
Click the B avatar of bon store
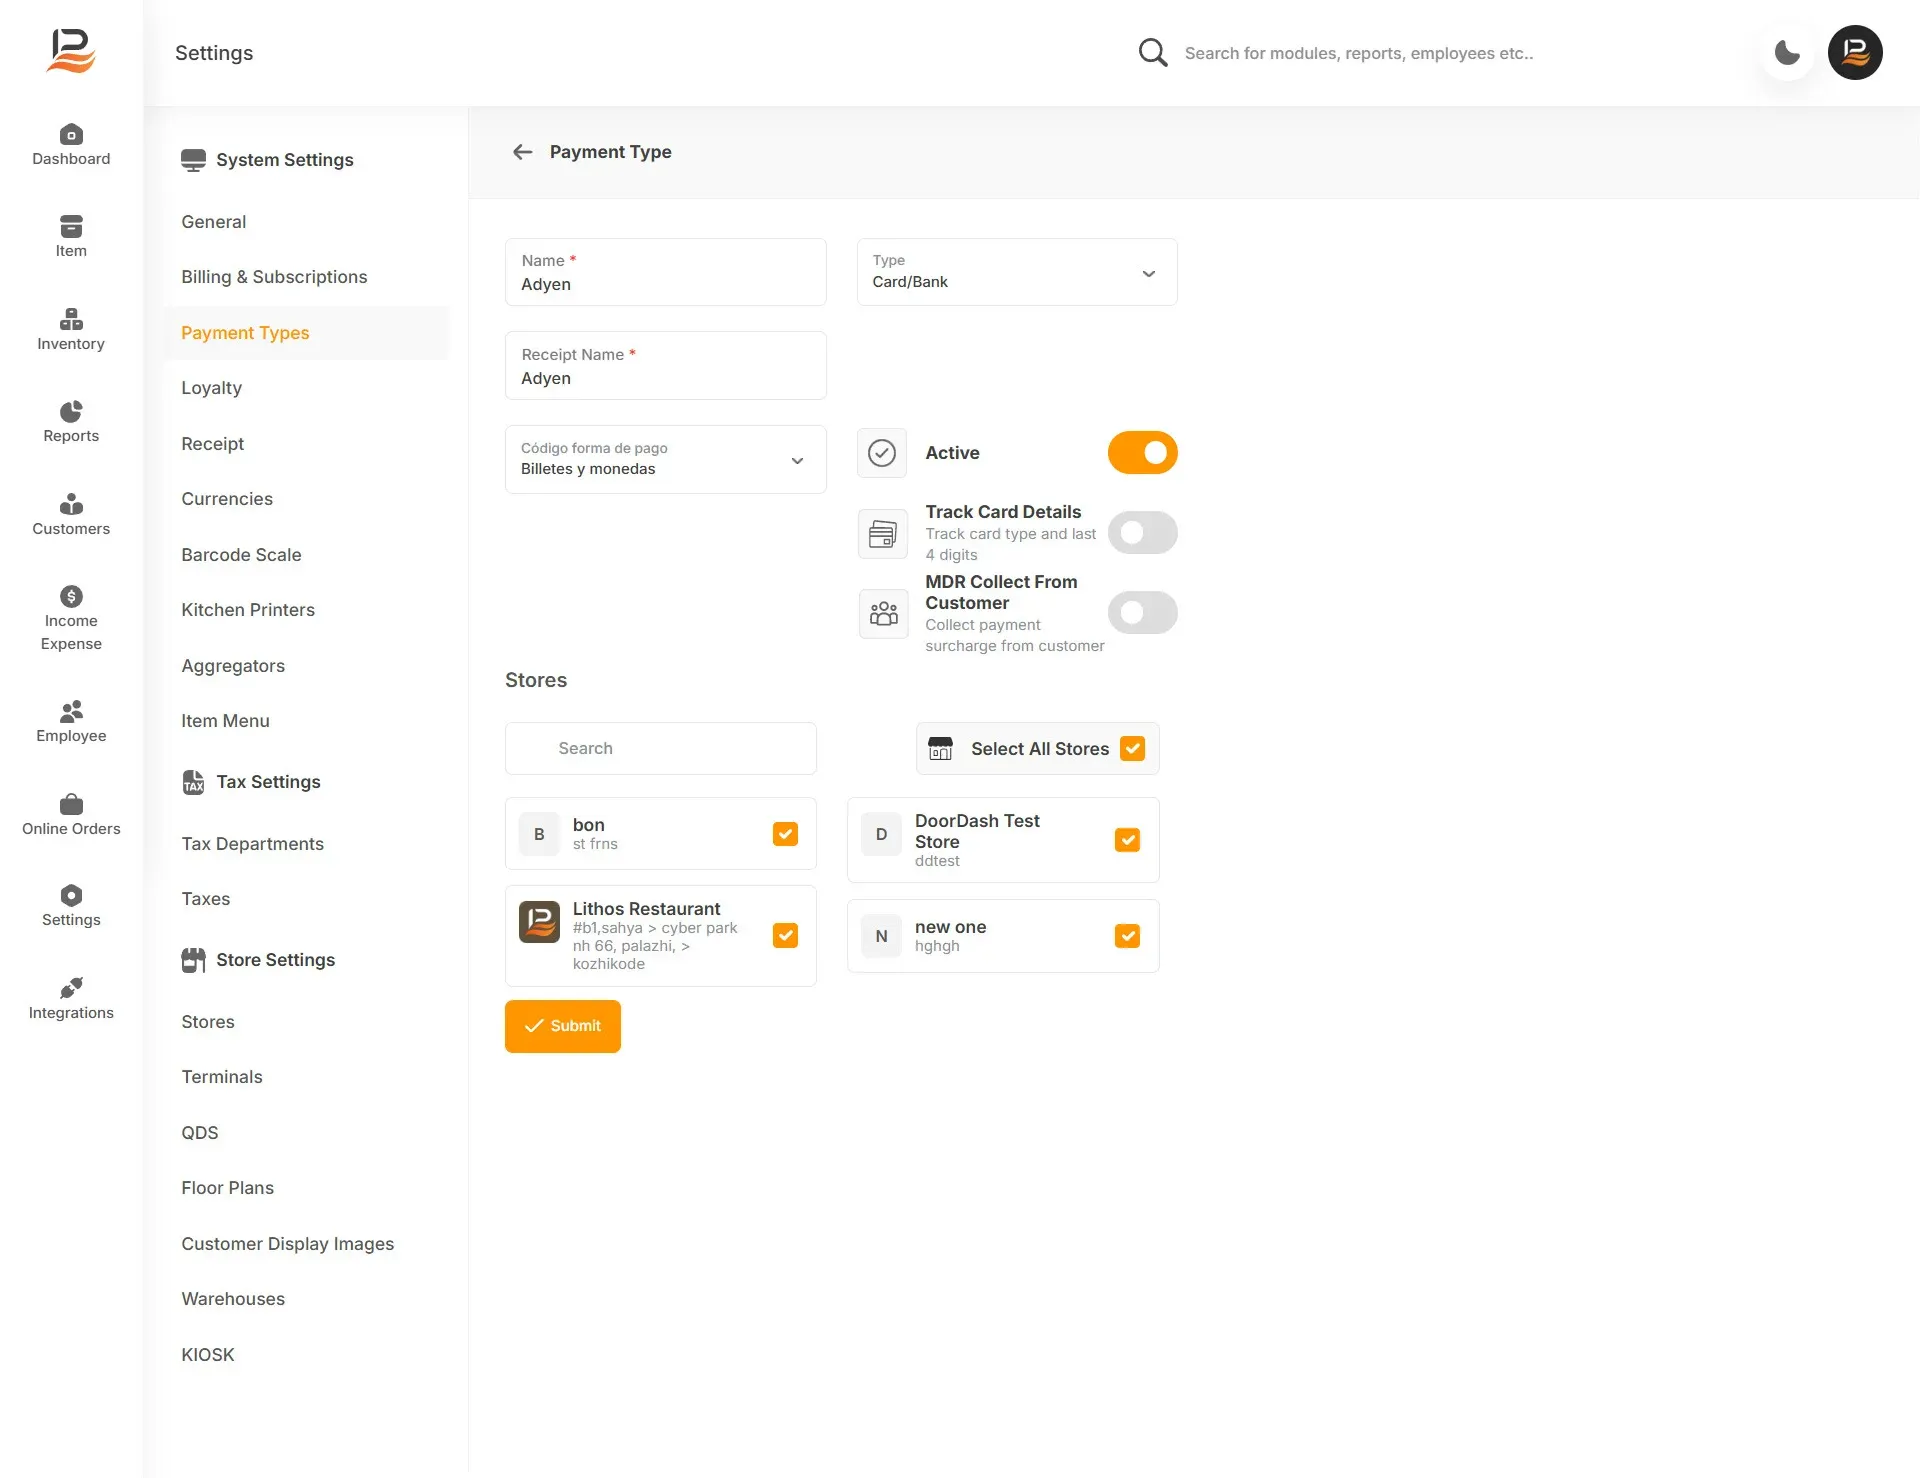(x=539, y=834)
